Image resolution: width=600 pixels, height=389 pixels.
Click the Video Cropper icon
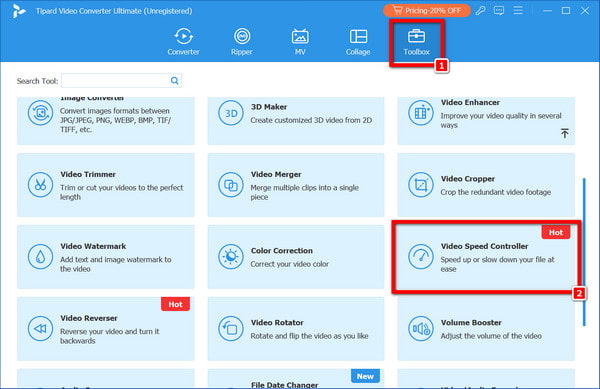point(421,185)
